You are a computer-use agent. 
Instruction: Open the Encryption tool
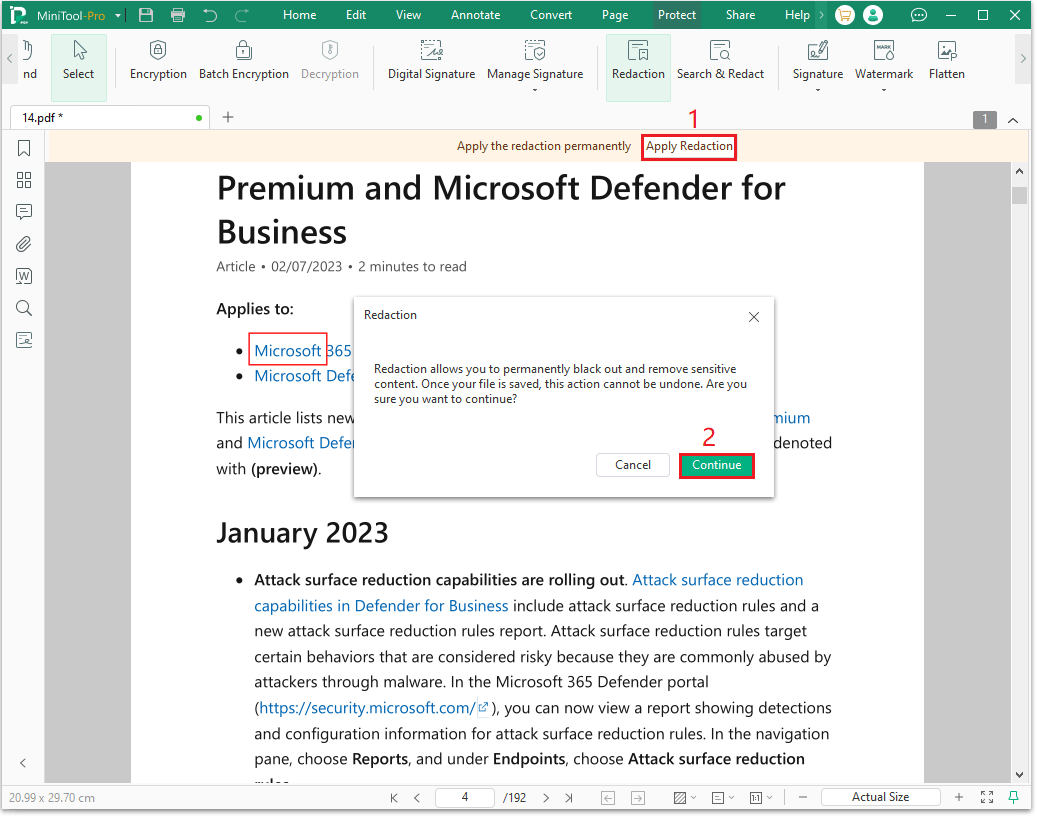(157, 60)
